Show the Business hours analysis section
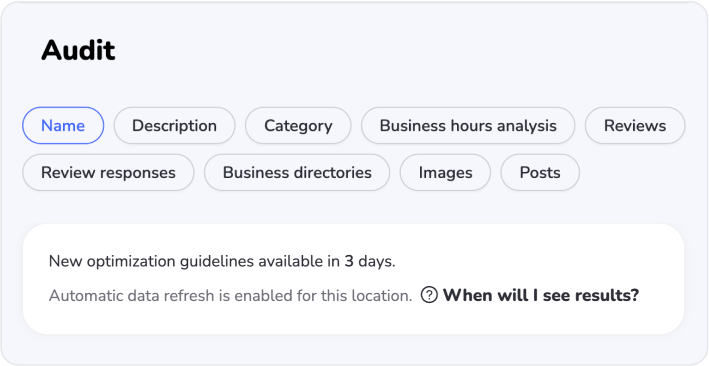Screen dimensions: 709x366 click(468, 126)
